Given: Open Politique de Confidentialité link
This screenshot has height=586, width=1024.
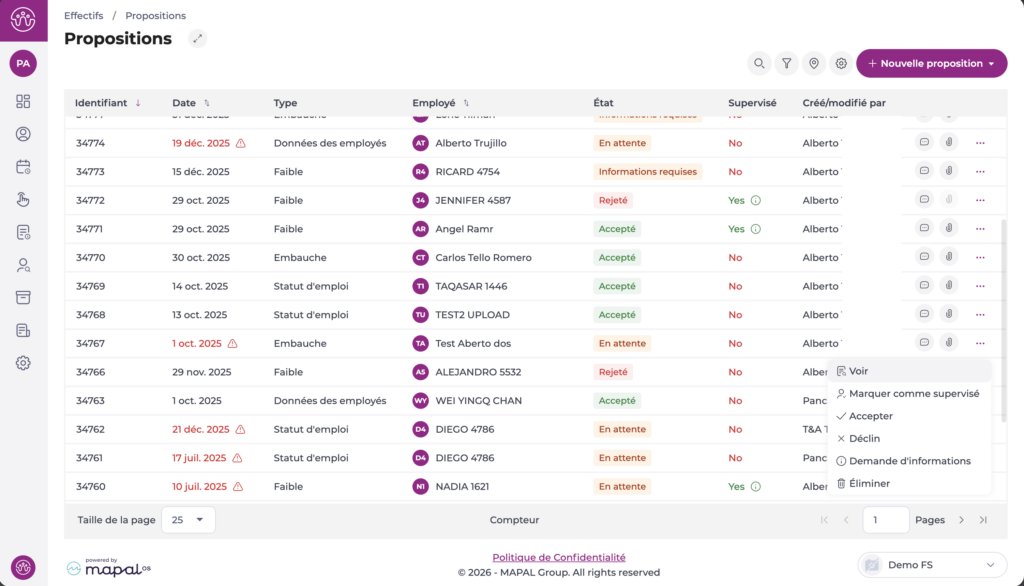Looking at the screenshot, I should click(558, 557).
